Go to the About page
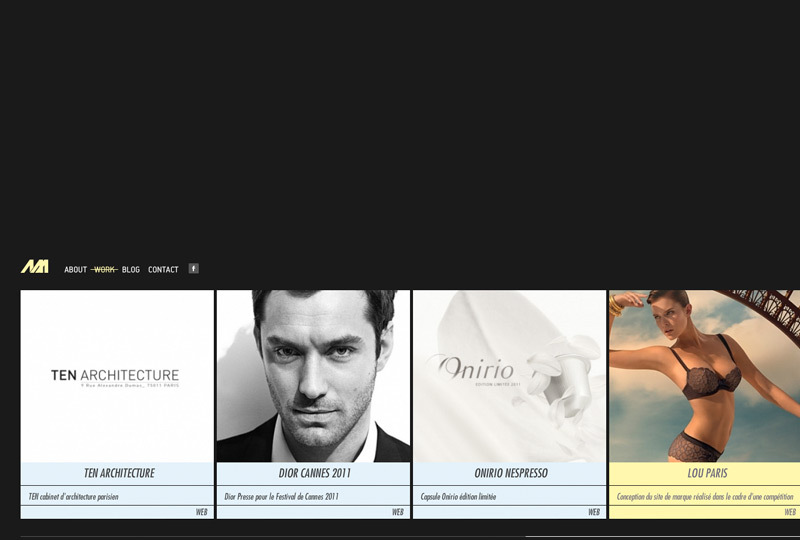The image size is (800, 540). click(x=76, y=269)
